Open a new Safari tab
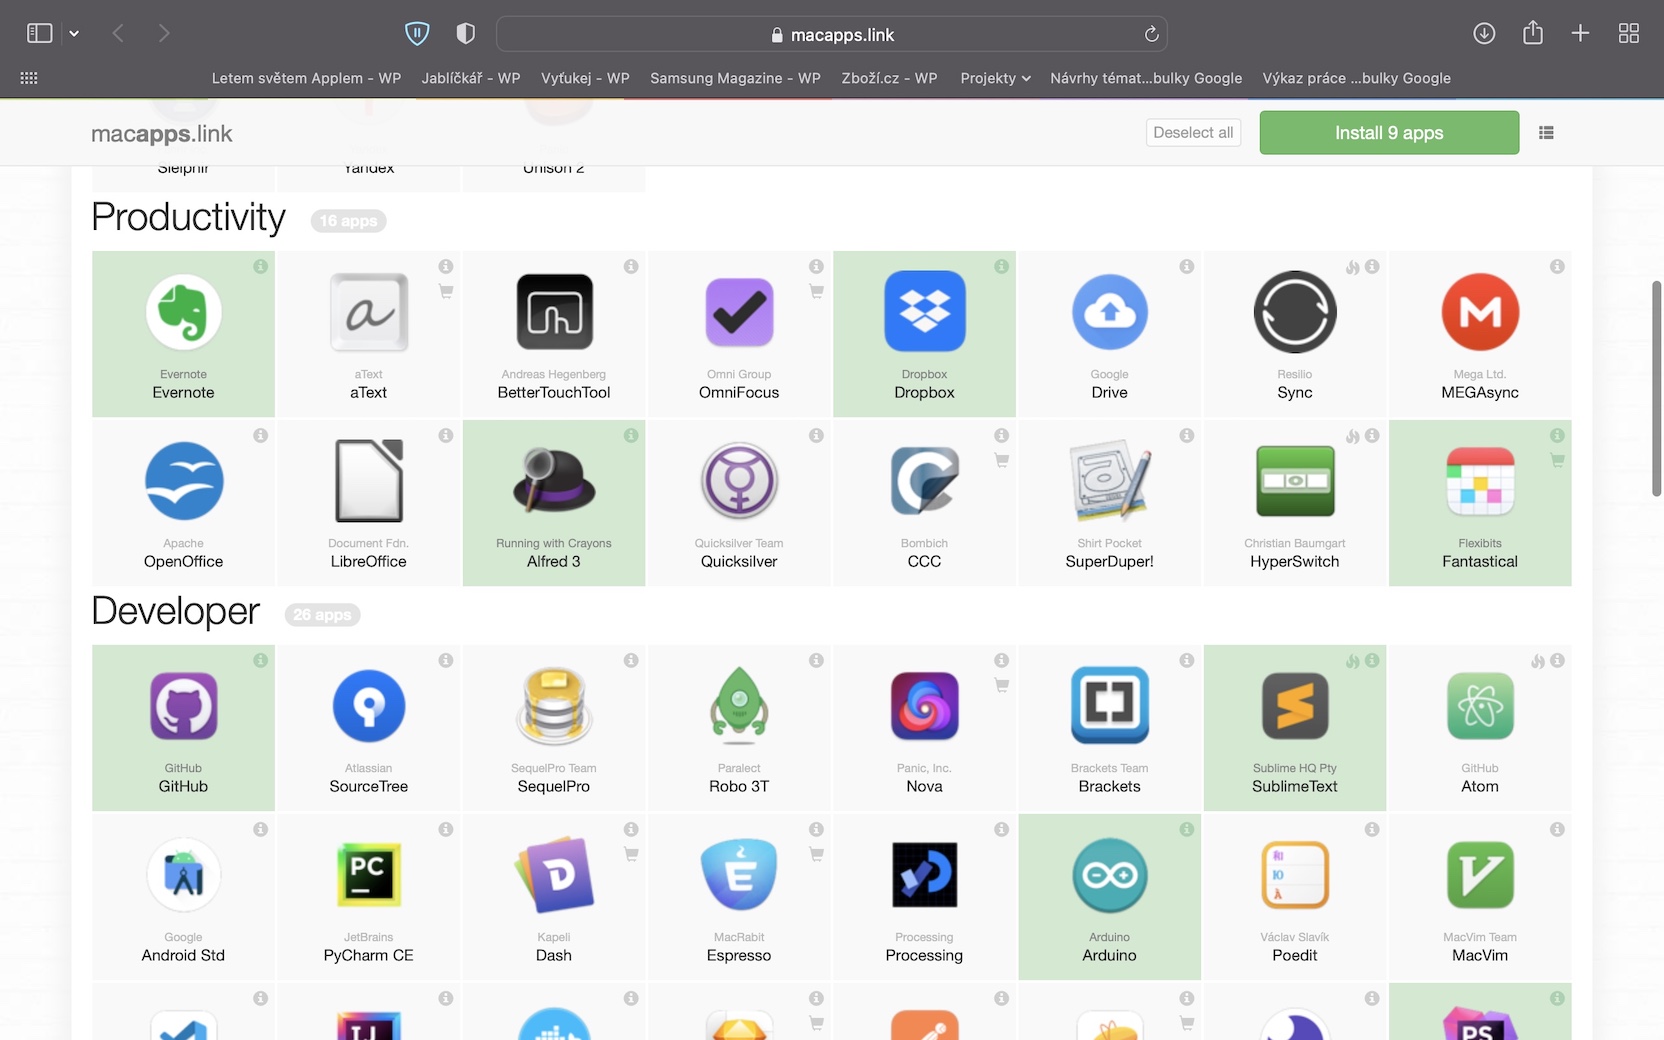The height and width of the screenshot is (1040, 1664). pyautogui.click(x=1580, y=34)
